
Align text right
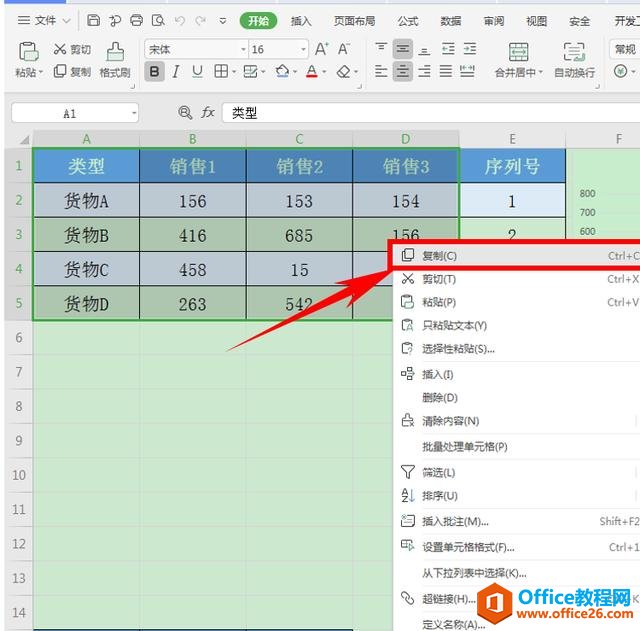pos(424,72)
